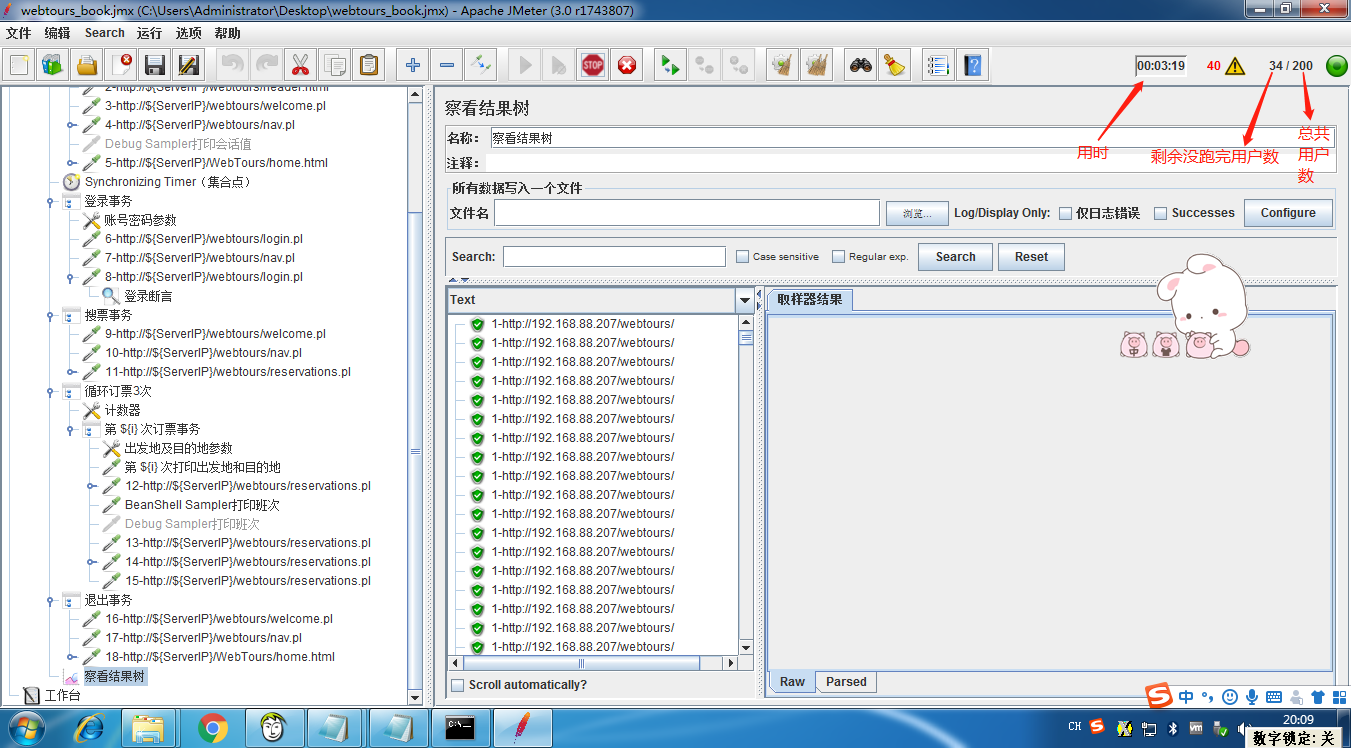Toggle the Successes checkbox

tap(1160, 213)
